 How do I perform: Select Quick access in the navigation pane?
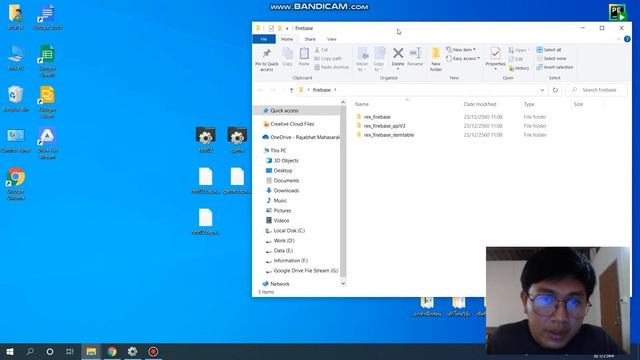click(284, 111)
